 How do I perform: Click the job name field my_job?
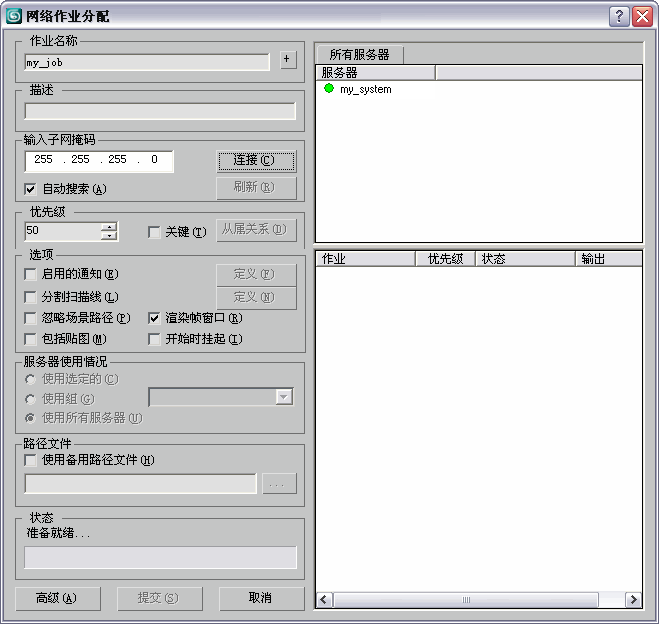pos(147,63)
